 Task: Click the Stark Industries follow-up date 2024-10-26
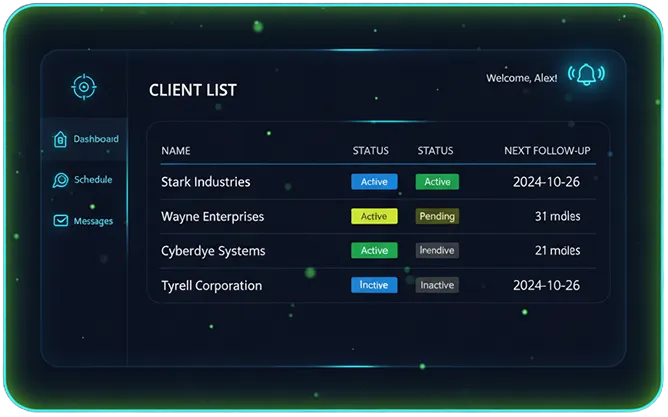(546, 182)
